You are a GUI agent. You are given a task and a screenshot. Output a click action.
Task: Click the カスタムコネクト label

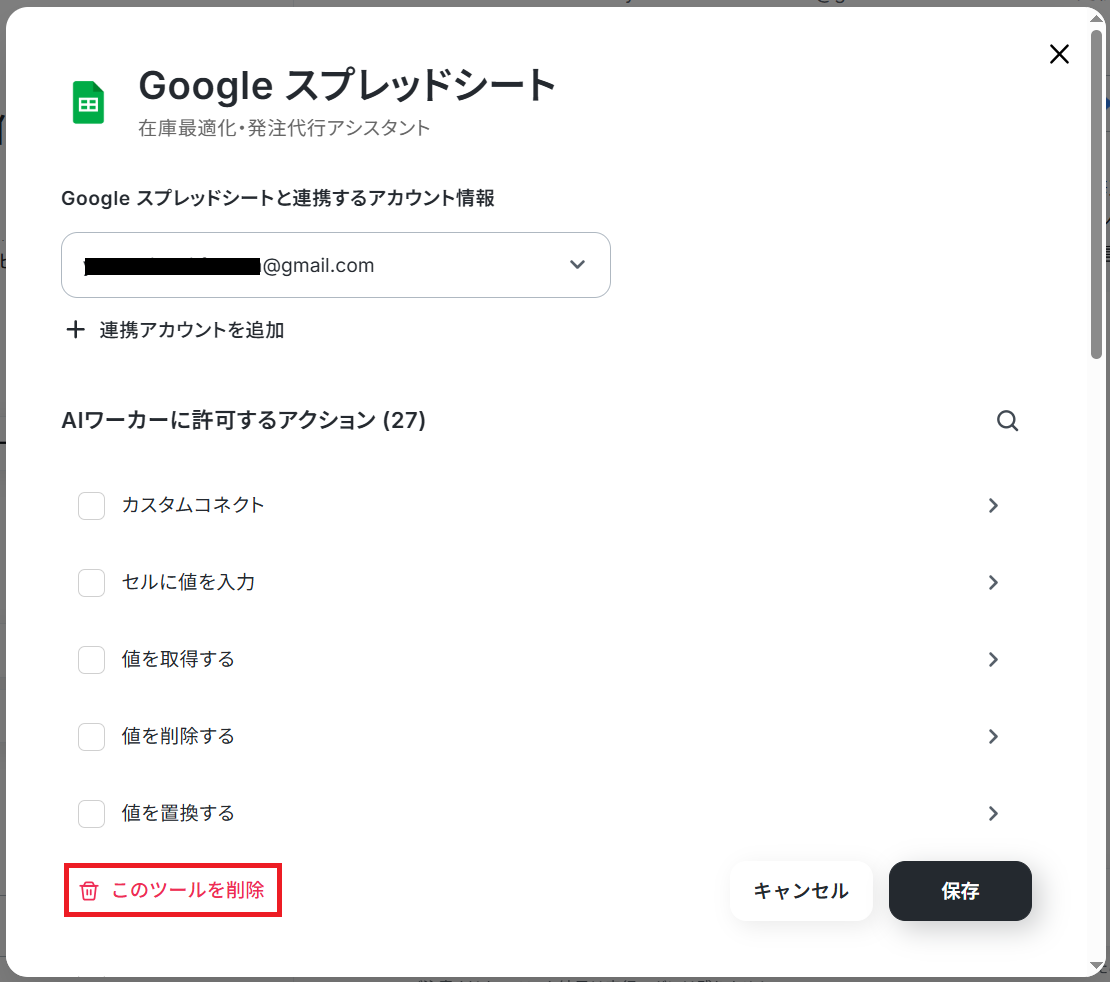point(193,505)
